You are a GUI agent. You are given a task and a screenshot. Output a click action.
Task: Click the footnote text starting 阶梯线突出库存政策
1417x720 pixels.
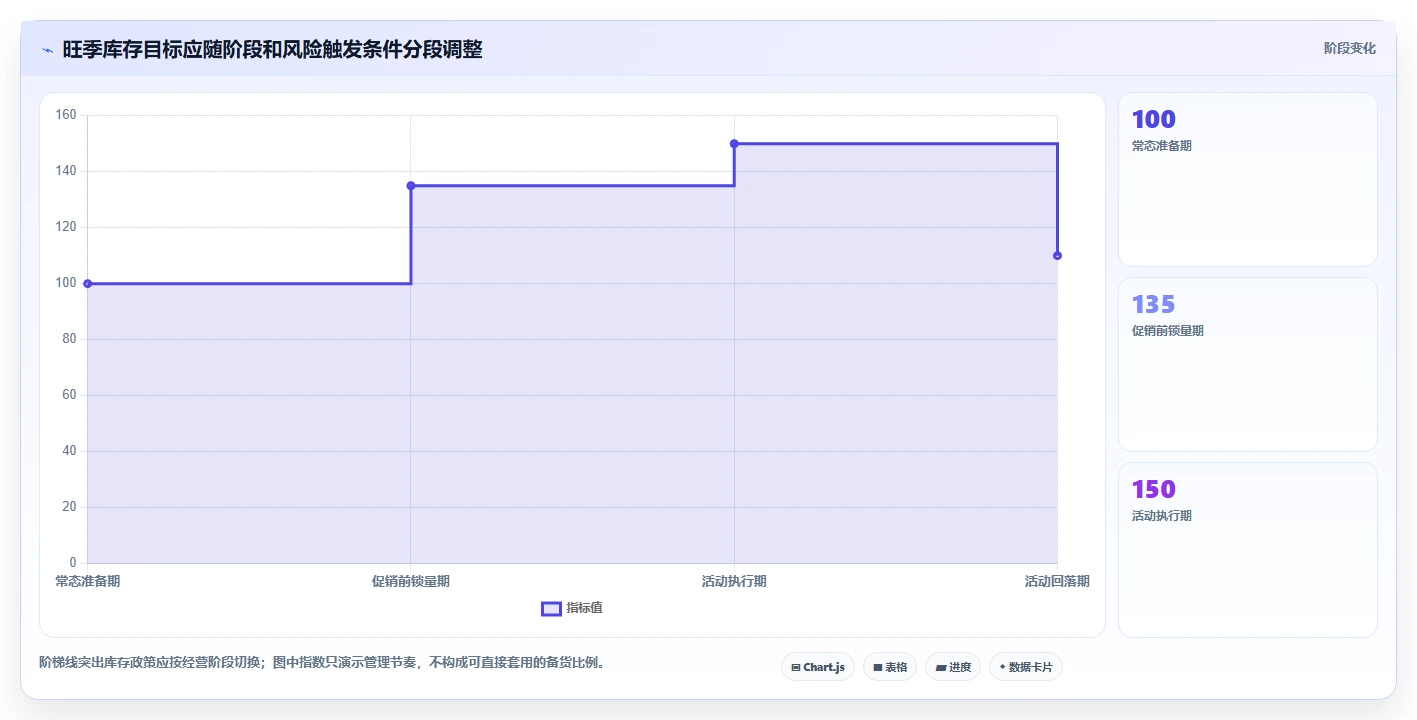[322, 662]
